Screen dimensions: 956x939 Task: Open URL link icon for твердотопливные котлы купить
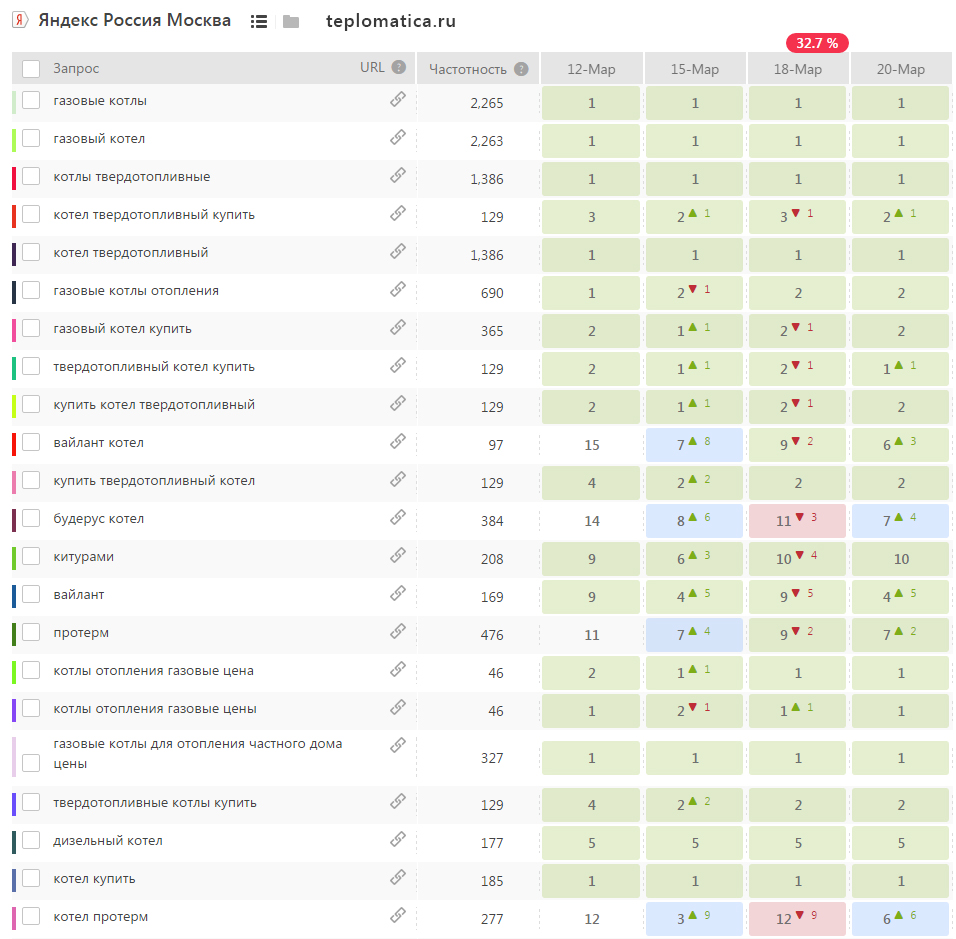(398, 801)
